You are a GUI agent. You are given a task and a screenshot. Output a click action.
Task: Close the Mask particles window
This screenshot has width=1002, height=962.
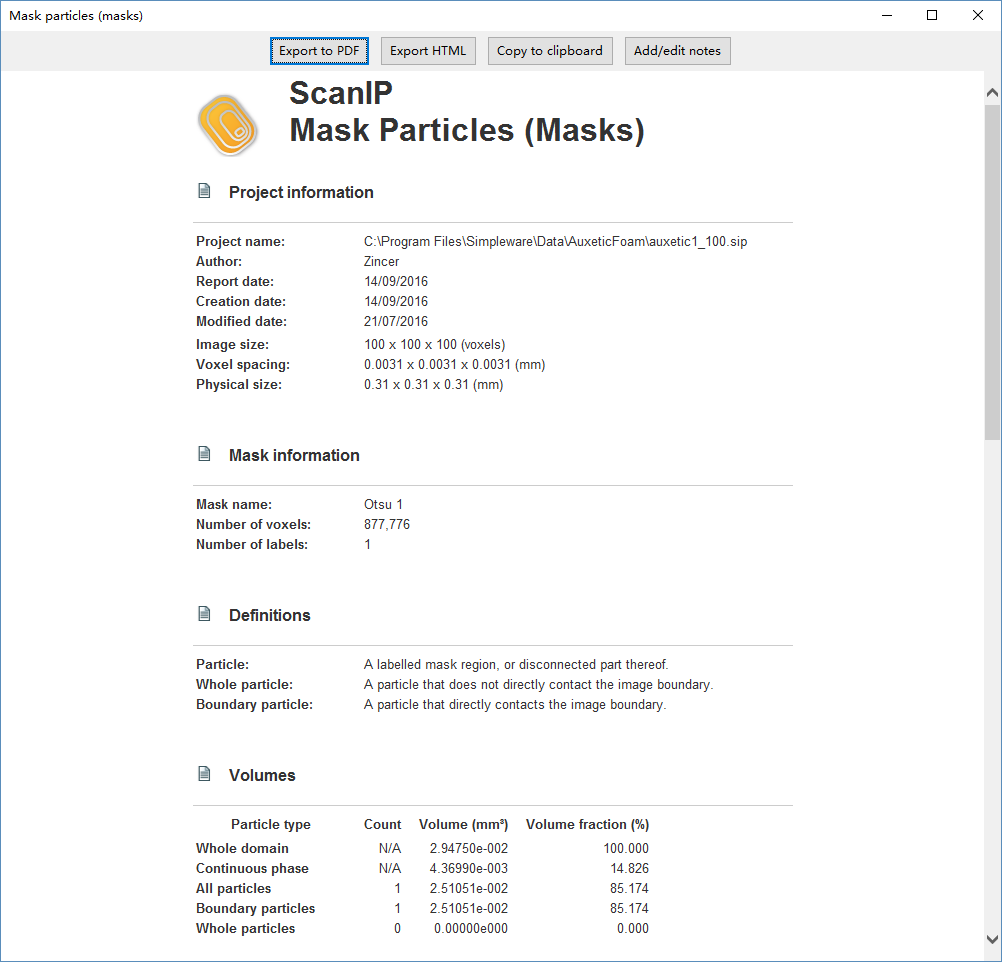coord(978,15)
